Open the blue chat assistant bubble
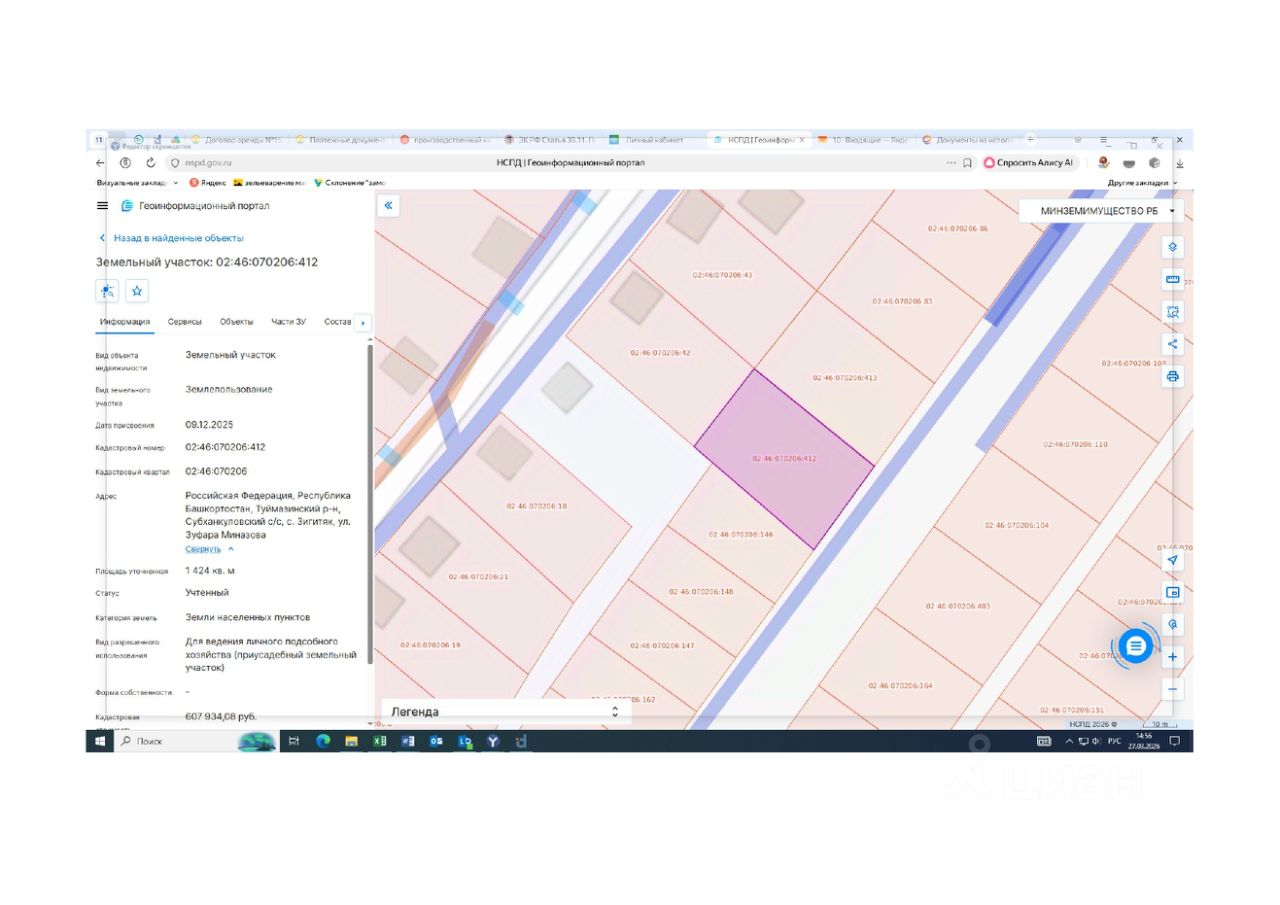Image resolution: width=1280 pixels, height=905 pixels. [x=1135, y=646]
